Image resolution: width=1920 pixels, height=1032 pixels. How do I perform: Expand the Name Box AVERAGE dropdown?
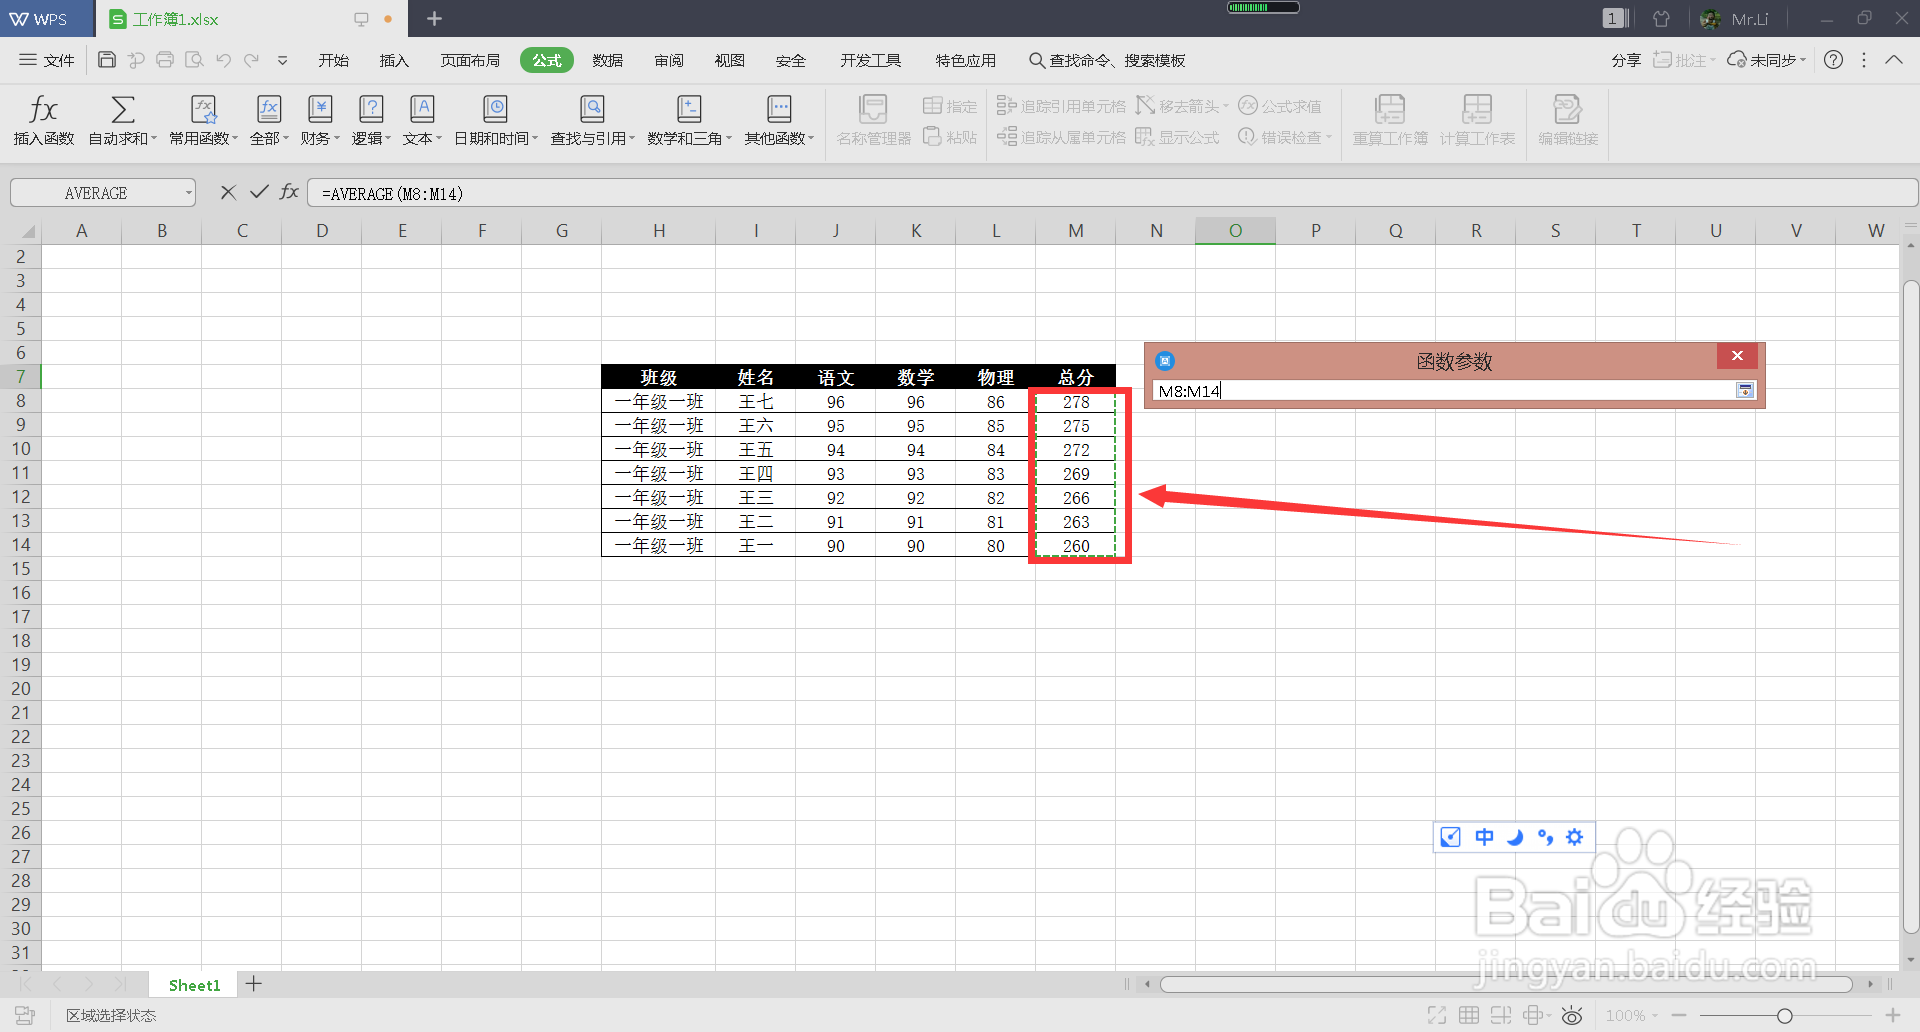(188, 193)
